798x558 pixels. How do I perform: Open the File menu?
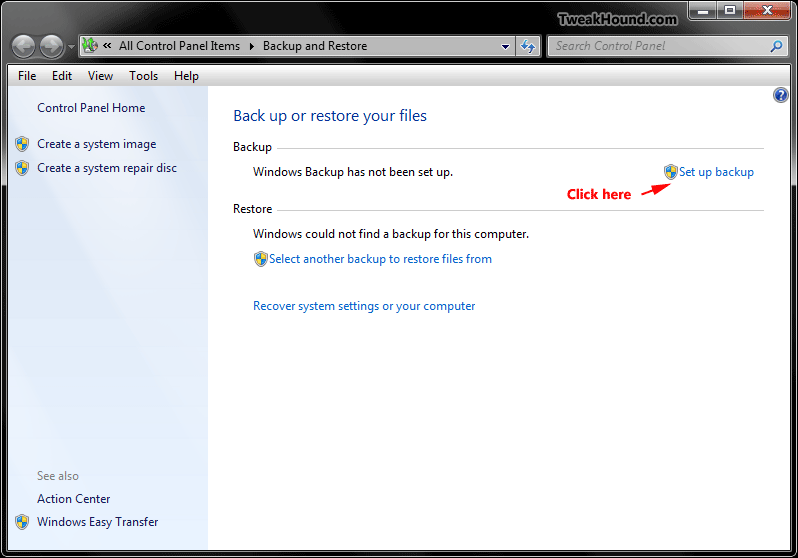27,76
